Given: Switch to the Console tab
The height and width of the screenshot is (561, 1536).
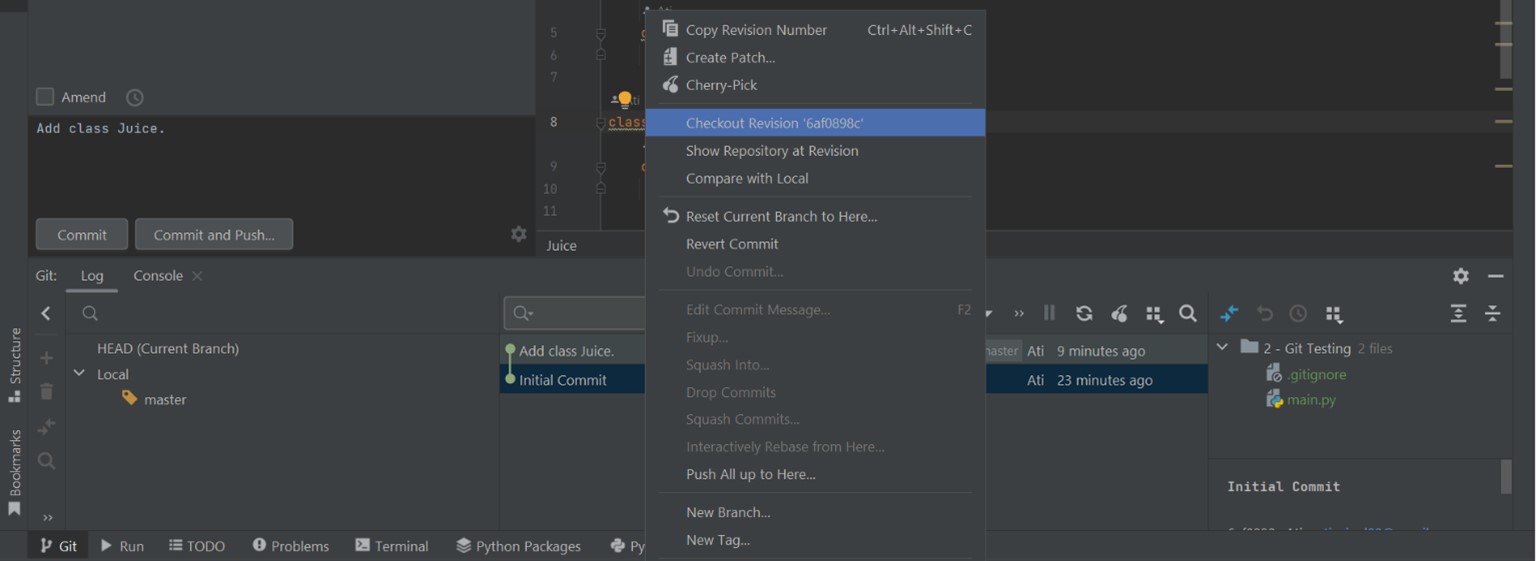Looking at the screenshot, I should 158,276.
